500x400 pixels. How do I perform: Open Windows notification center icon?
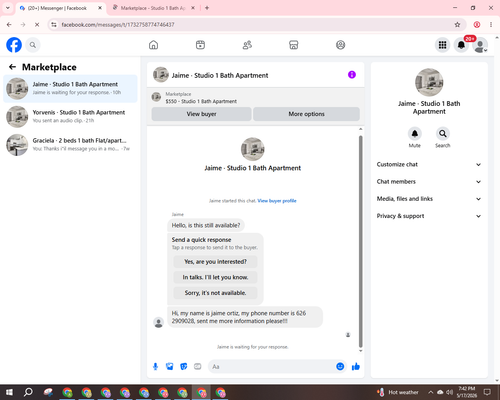(x=487, y=392)
